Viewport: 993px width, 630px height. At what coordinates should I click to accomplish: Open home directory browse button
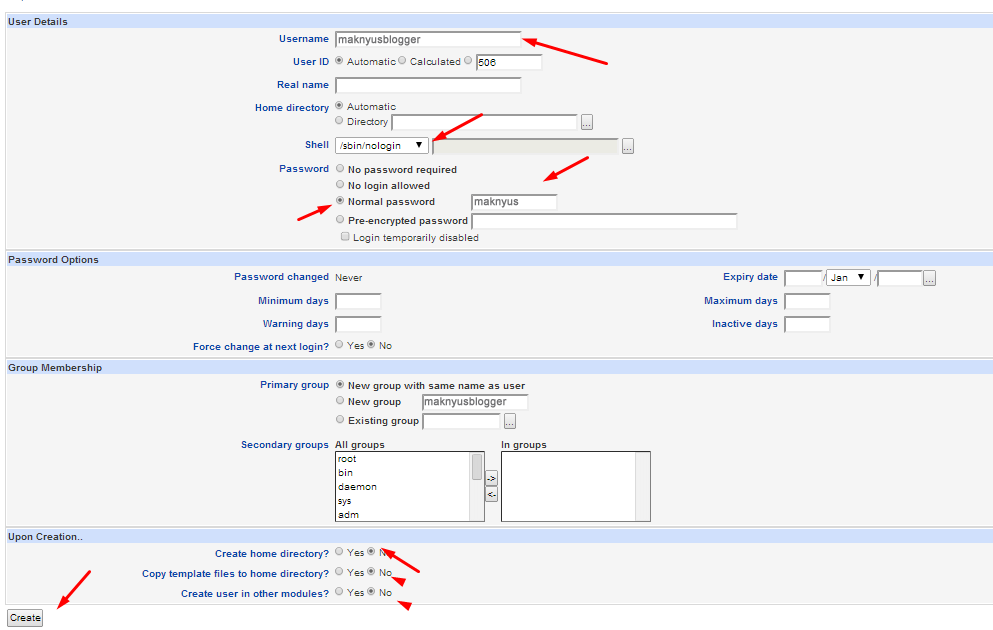click(586, 123)
